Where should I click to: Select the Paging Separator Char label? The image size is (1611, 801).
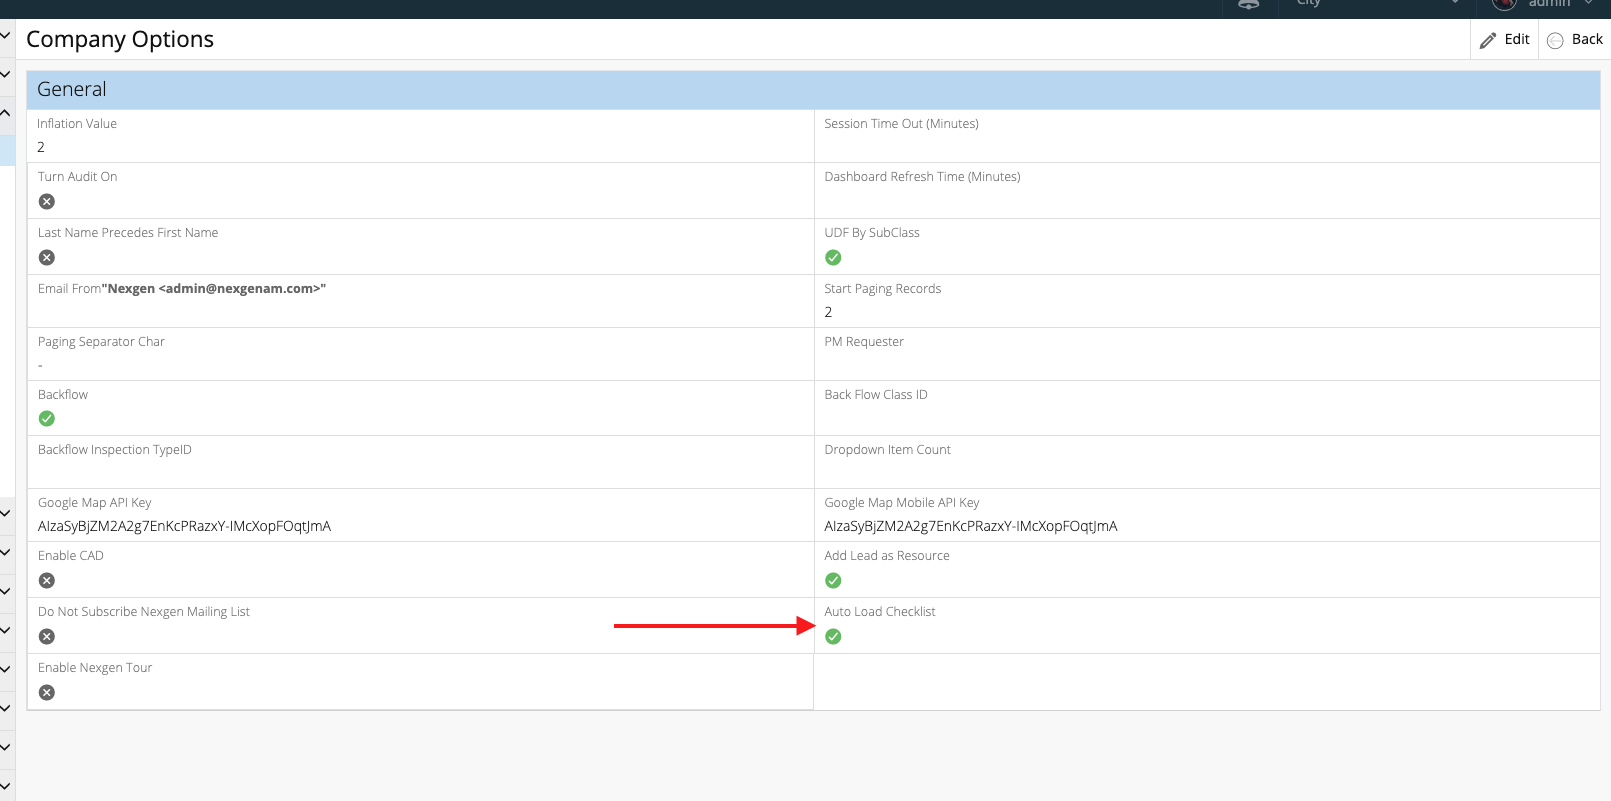101,342
